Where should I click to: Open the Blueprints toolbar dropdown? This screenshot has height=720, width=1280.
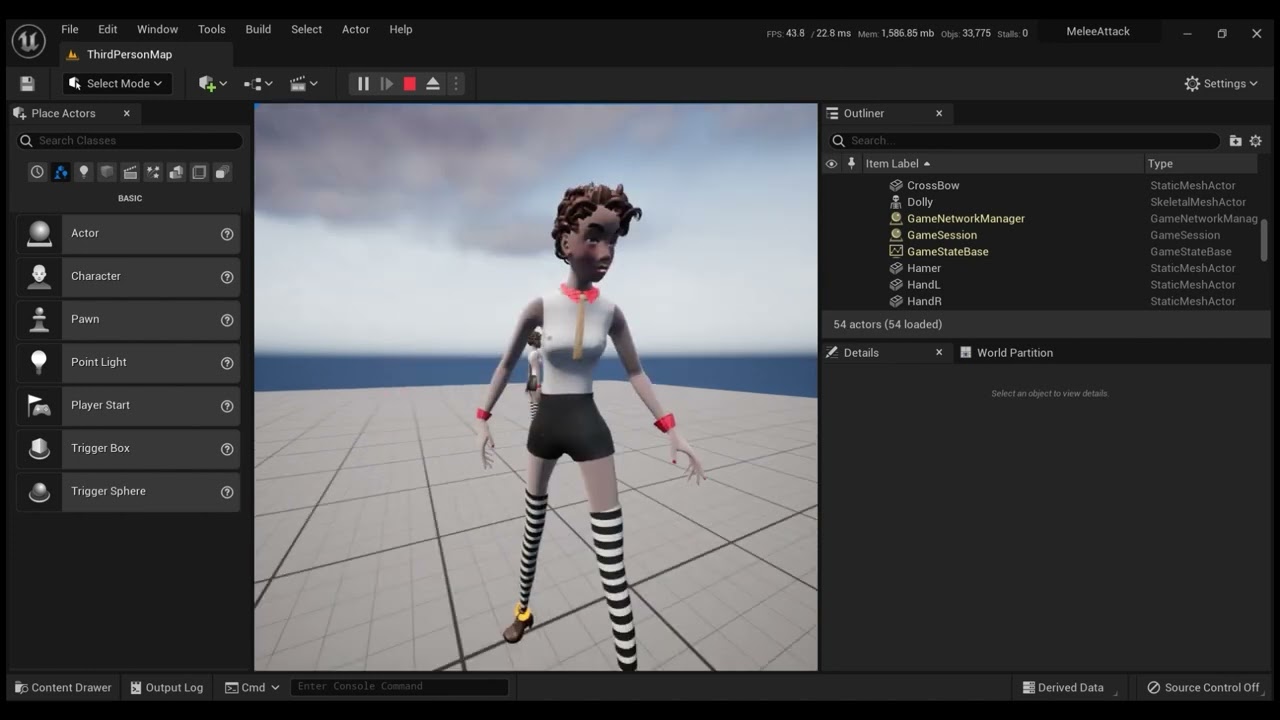coord(258,84)
